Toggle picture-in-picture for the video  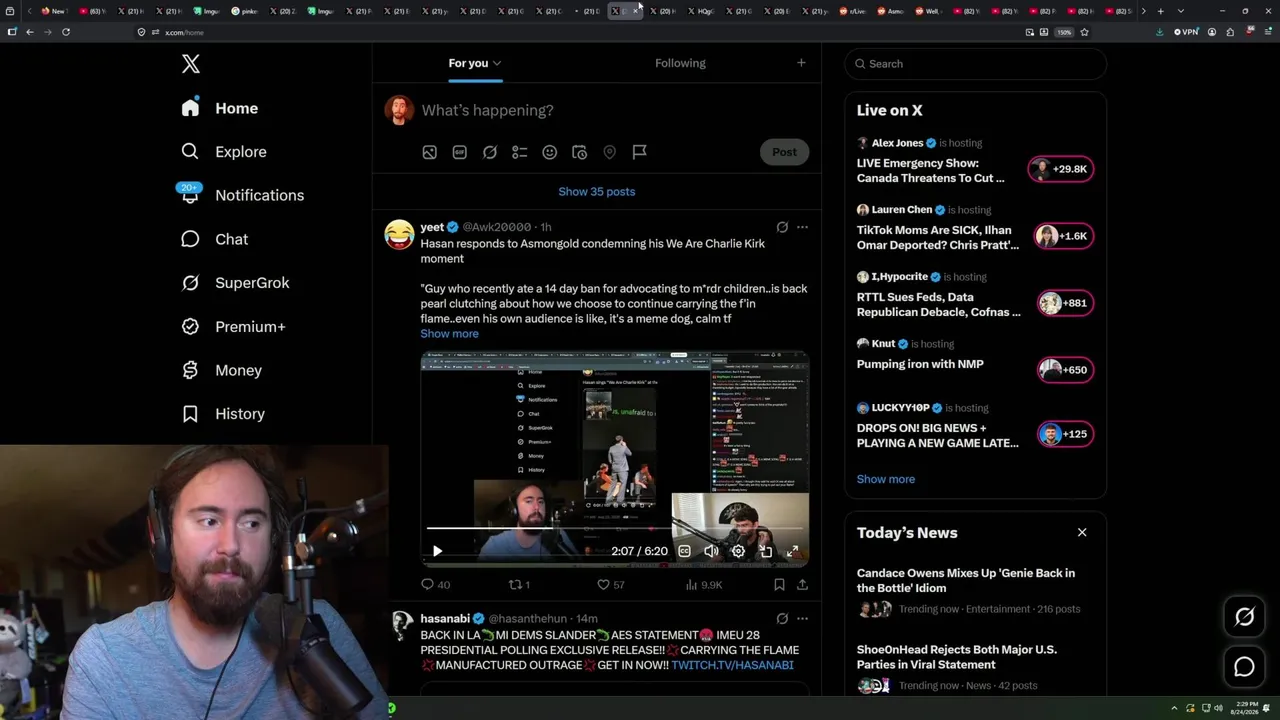(x=765, y=551)
